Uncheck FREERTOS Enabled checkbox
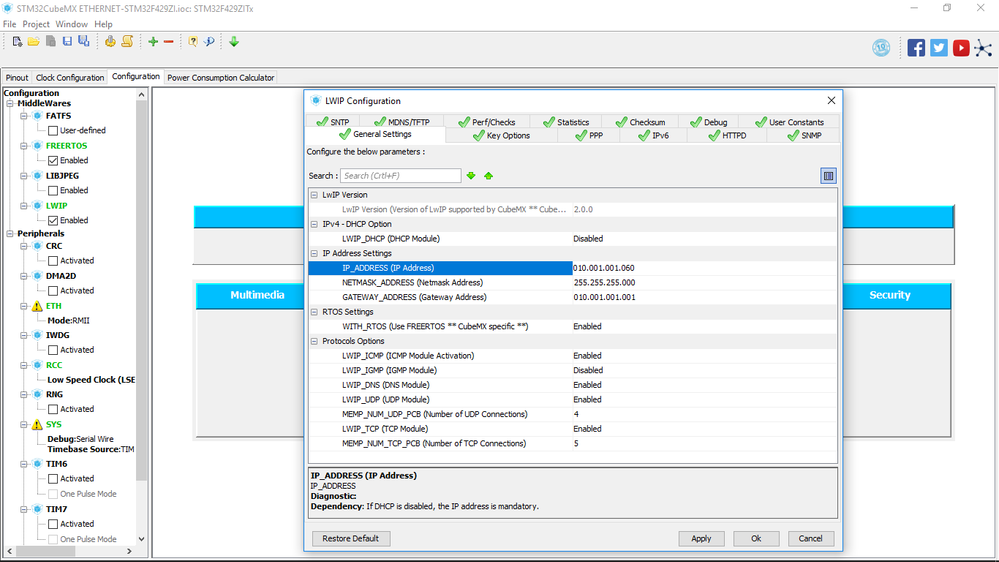The width and height of the screenshot is (999, 562). 53,161
